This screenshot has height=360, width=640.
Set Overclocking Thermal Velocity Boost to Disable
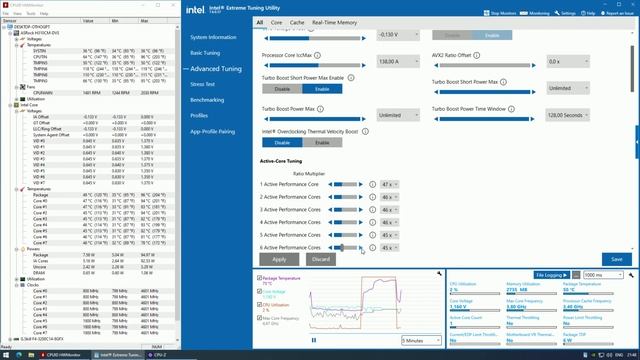(282, 142)
